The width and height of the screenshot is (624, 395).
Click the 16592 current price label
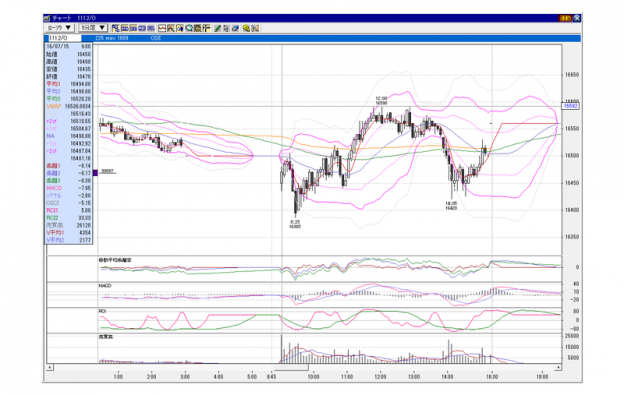571,106
